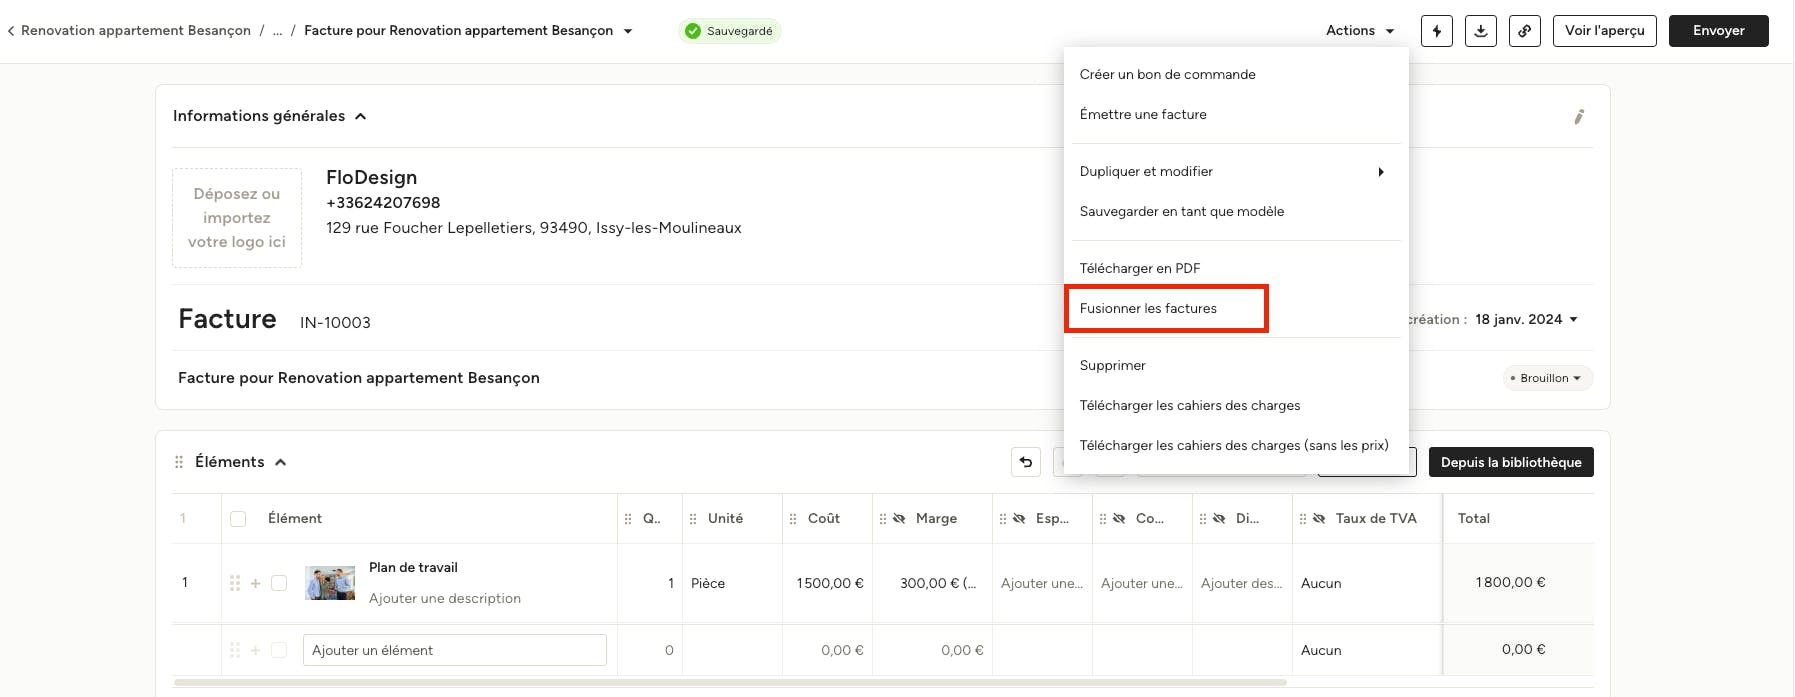
Task: Select Télécharger les cahiers des charges (sans les prix)
Action: (x=1236, y=446)
